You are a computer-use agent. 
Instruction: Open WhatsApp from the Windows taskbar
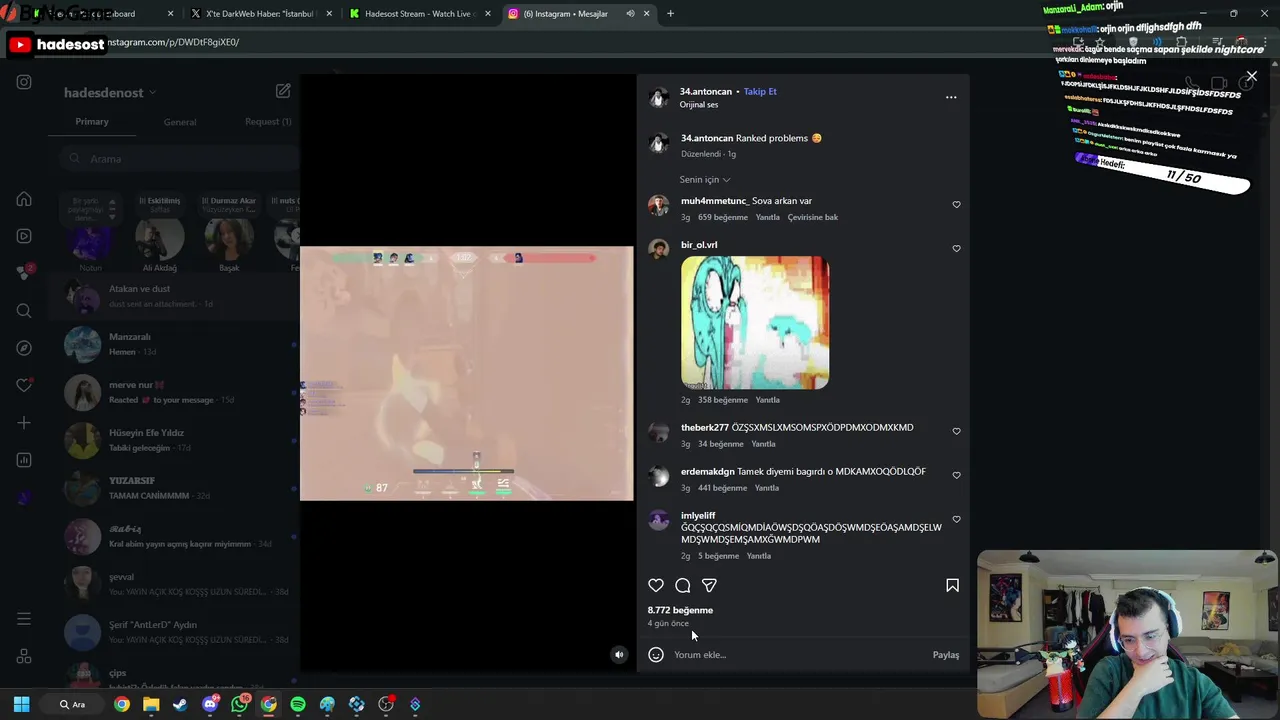[x=240, y=704]
